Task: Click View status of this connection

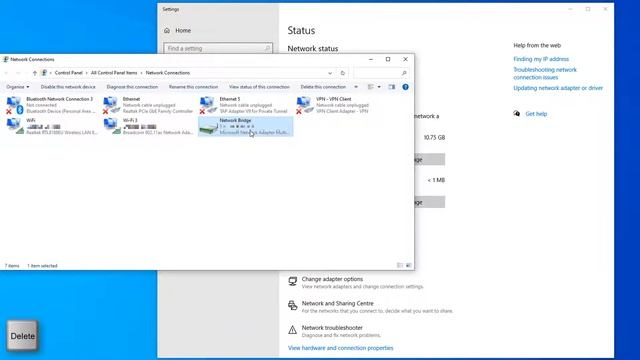Action: [259, 87]
